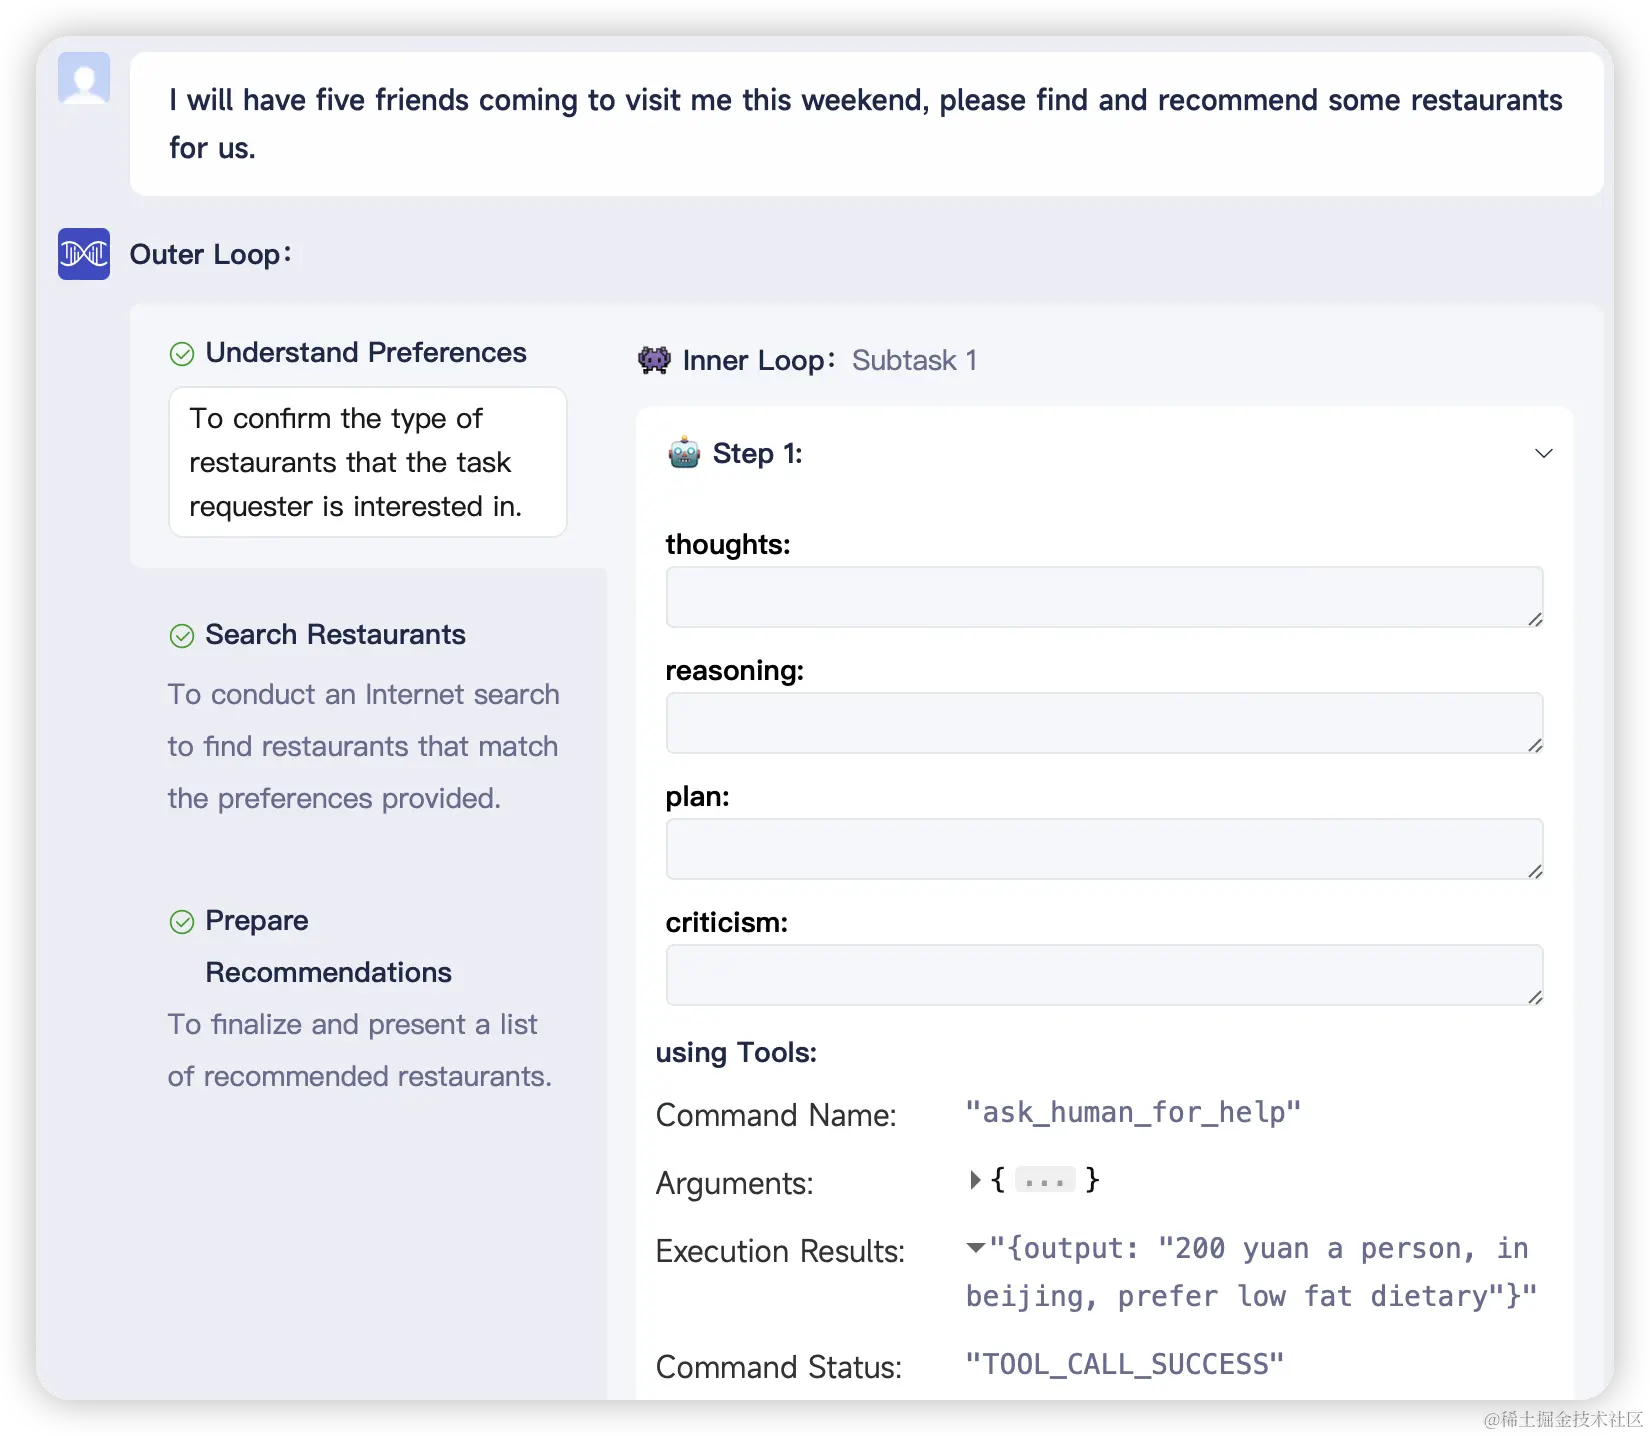Screen dimensions: 1650x1436
Task: Expand the Arguments JSON triangle
Action: coord(975,1180)
